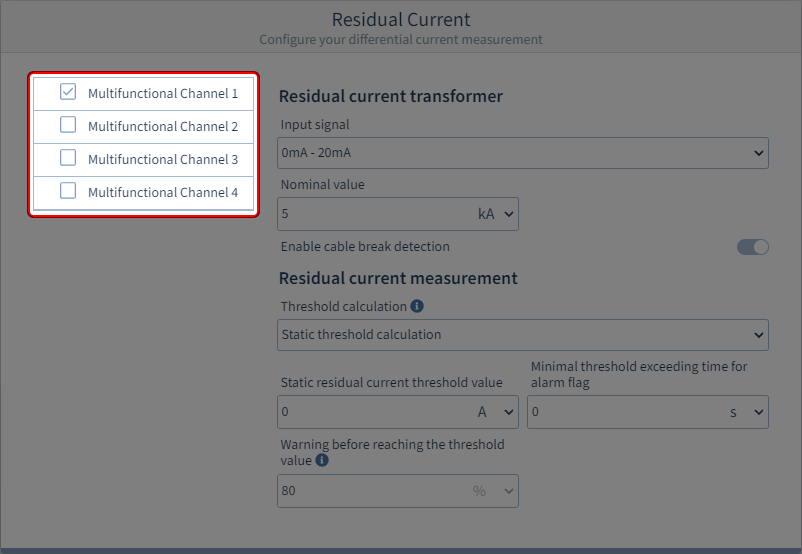Image resolution: width=802 pixels, height=554 pixels.
Task: Click the Nominal value input field
Action: pyautogui.click(x=370, y=214)
